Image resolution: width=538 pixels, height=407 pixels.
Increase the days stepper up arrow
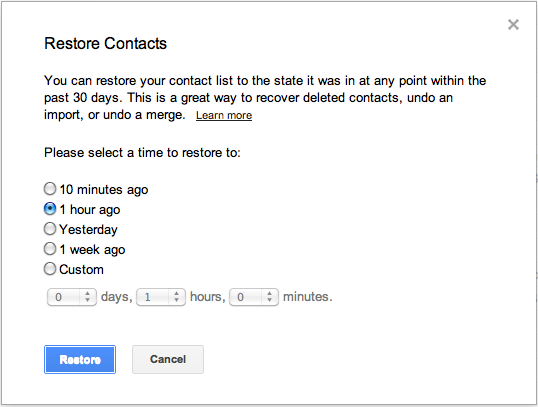(x=87, y=293)
